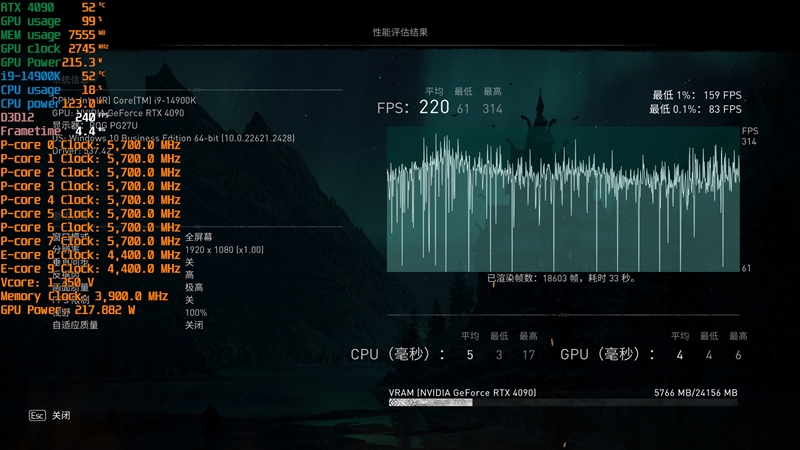Image resolution: width=800 pixels, height=450 pixels.
Task: Click the GPU Power 217.882 W row
Action: [68, 310]
